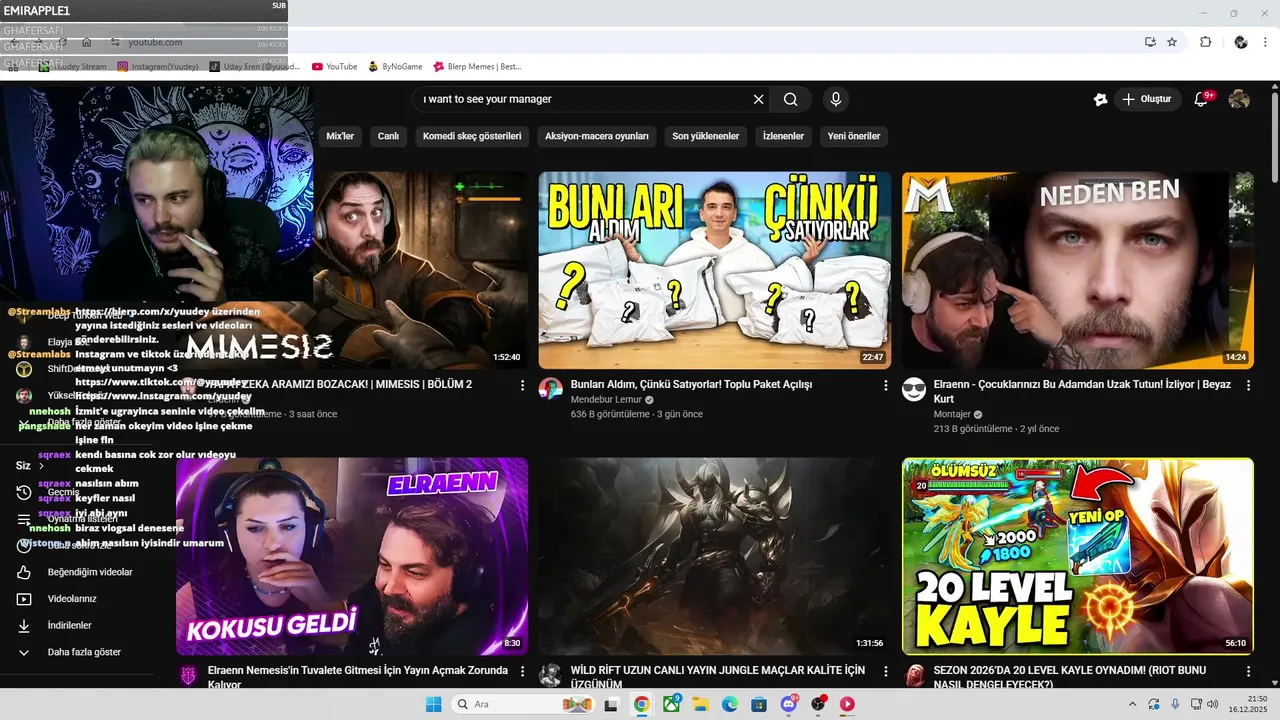Open options for the Mimesis Bölüm 2 video

click(x=522, y=385)
